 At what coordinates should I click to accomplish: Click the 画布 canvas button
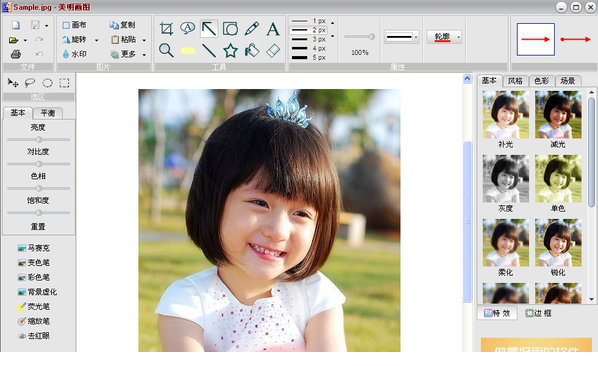pyautogui.click(x=74, y=25)
